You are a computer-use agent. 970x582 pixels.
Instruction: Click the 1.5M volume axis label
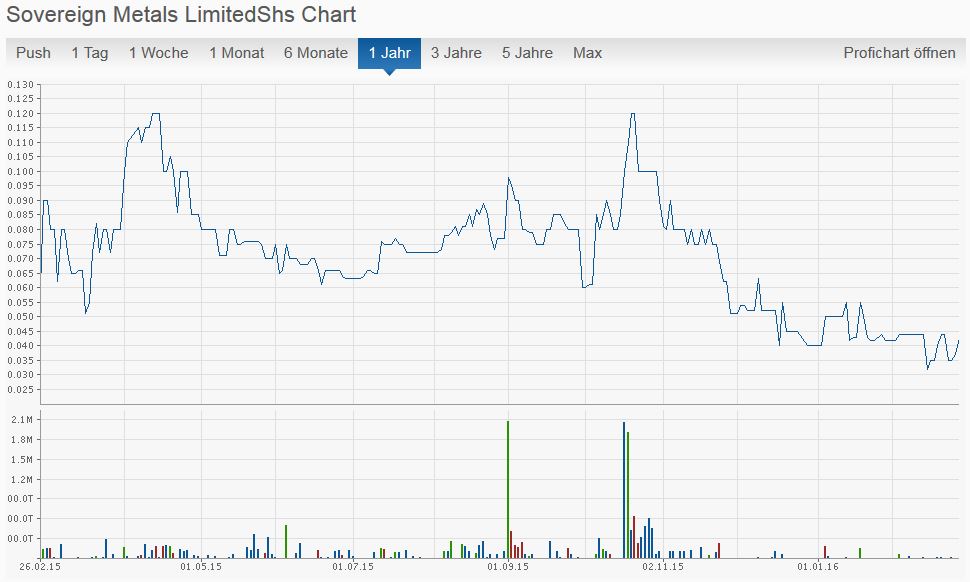pos(22,460)
